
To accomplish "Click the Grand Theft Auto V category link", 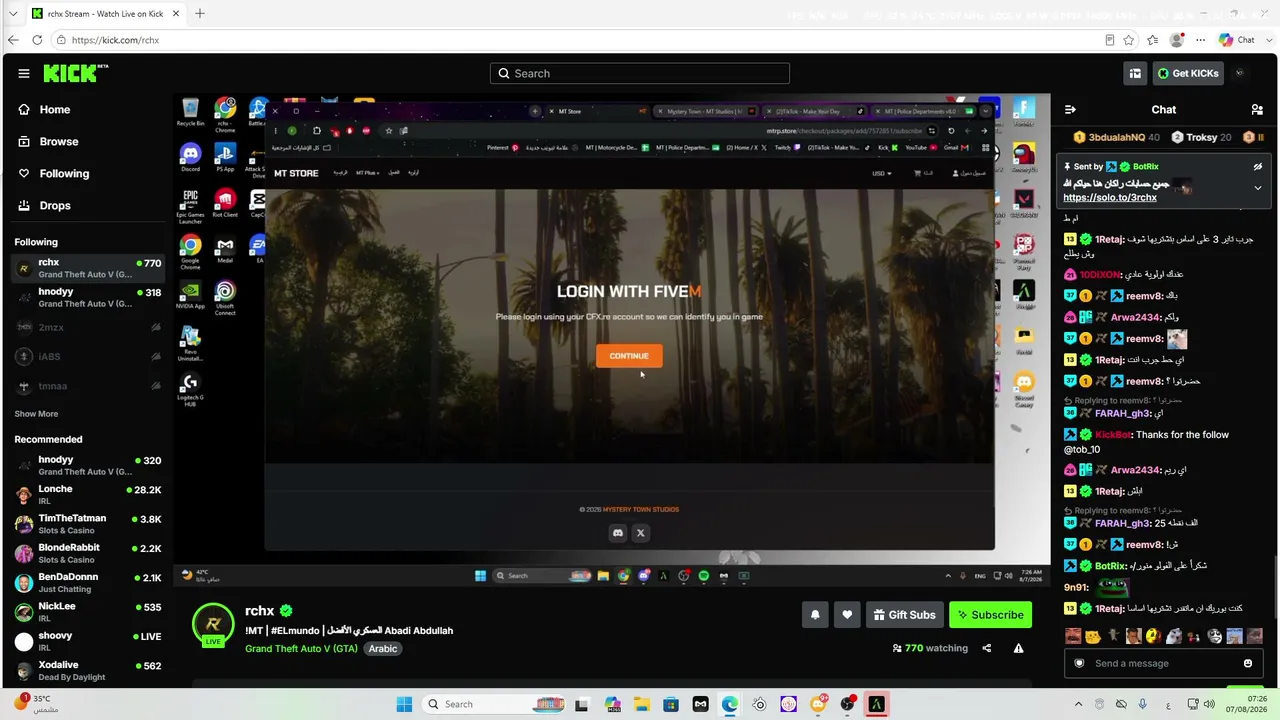I will 301,649.
